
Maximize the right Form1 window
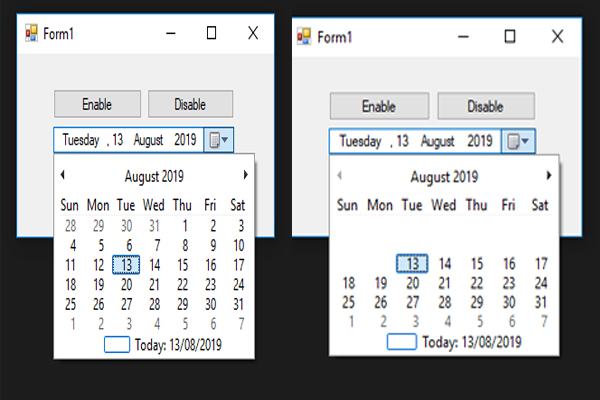tap(510, 36)
